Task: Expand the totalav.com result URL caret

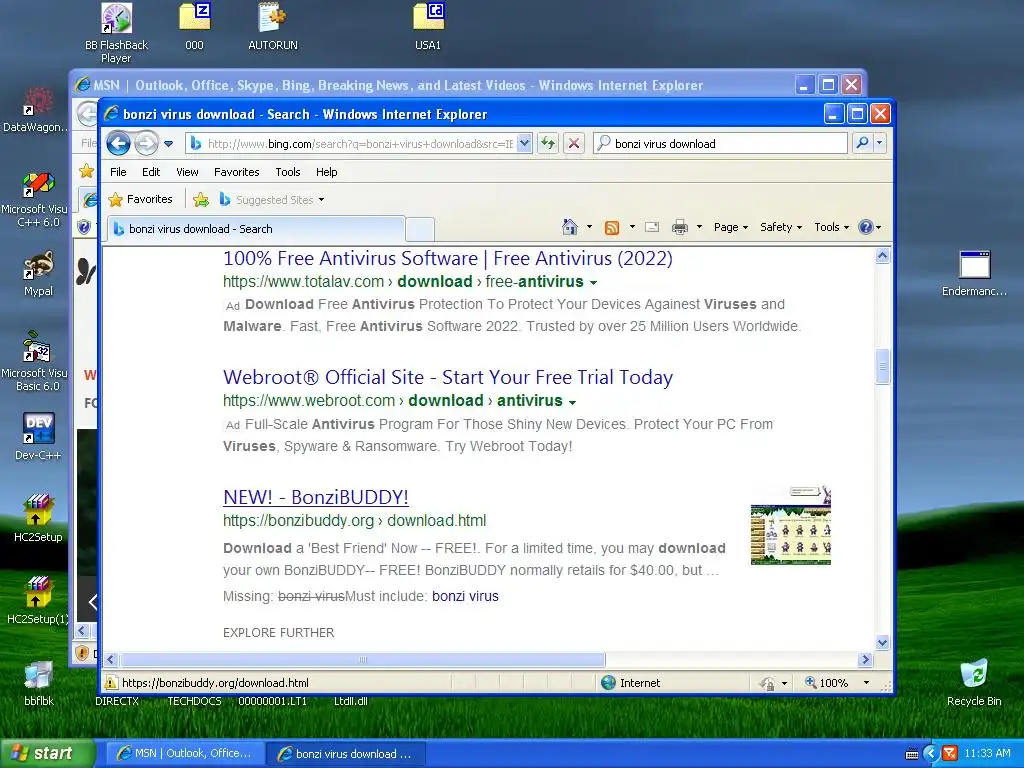Action: point(593,283)
